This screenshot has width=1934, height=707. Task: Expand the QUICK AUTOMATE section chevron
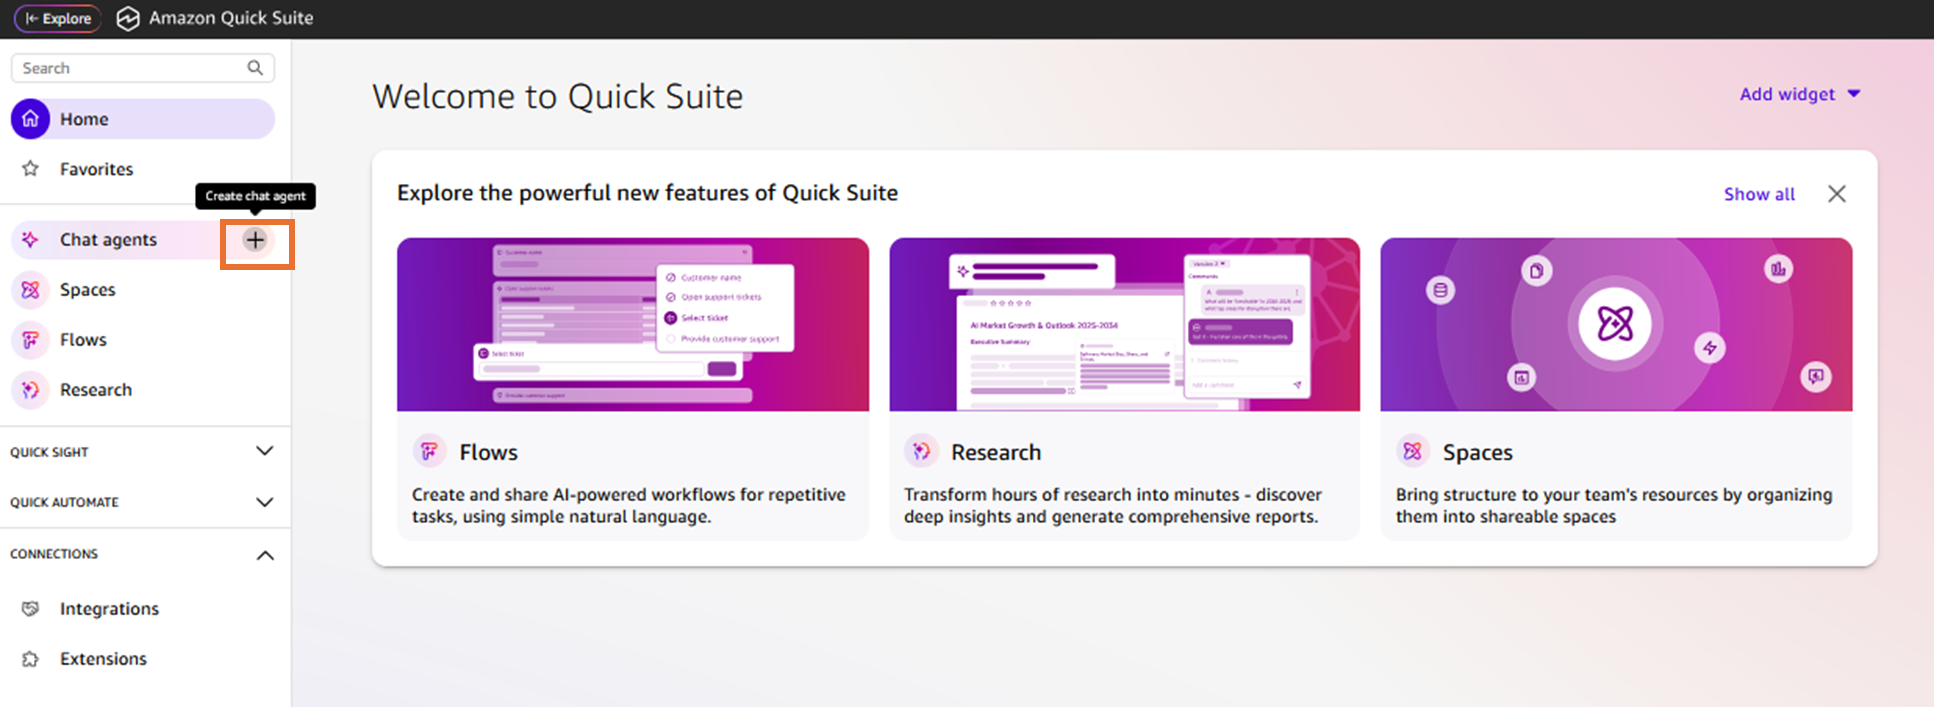pos(265,502)
